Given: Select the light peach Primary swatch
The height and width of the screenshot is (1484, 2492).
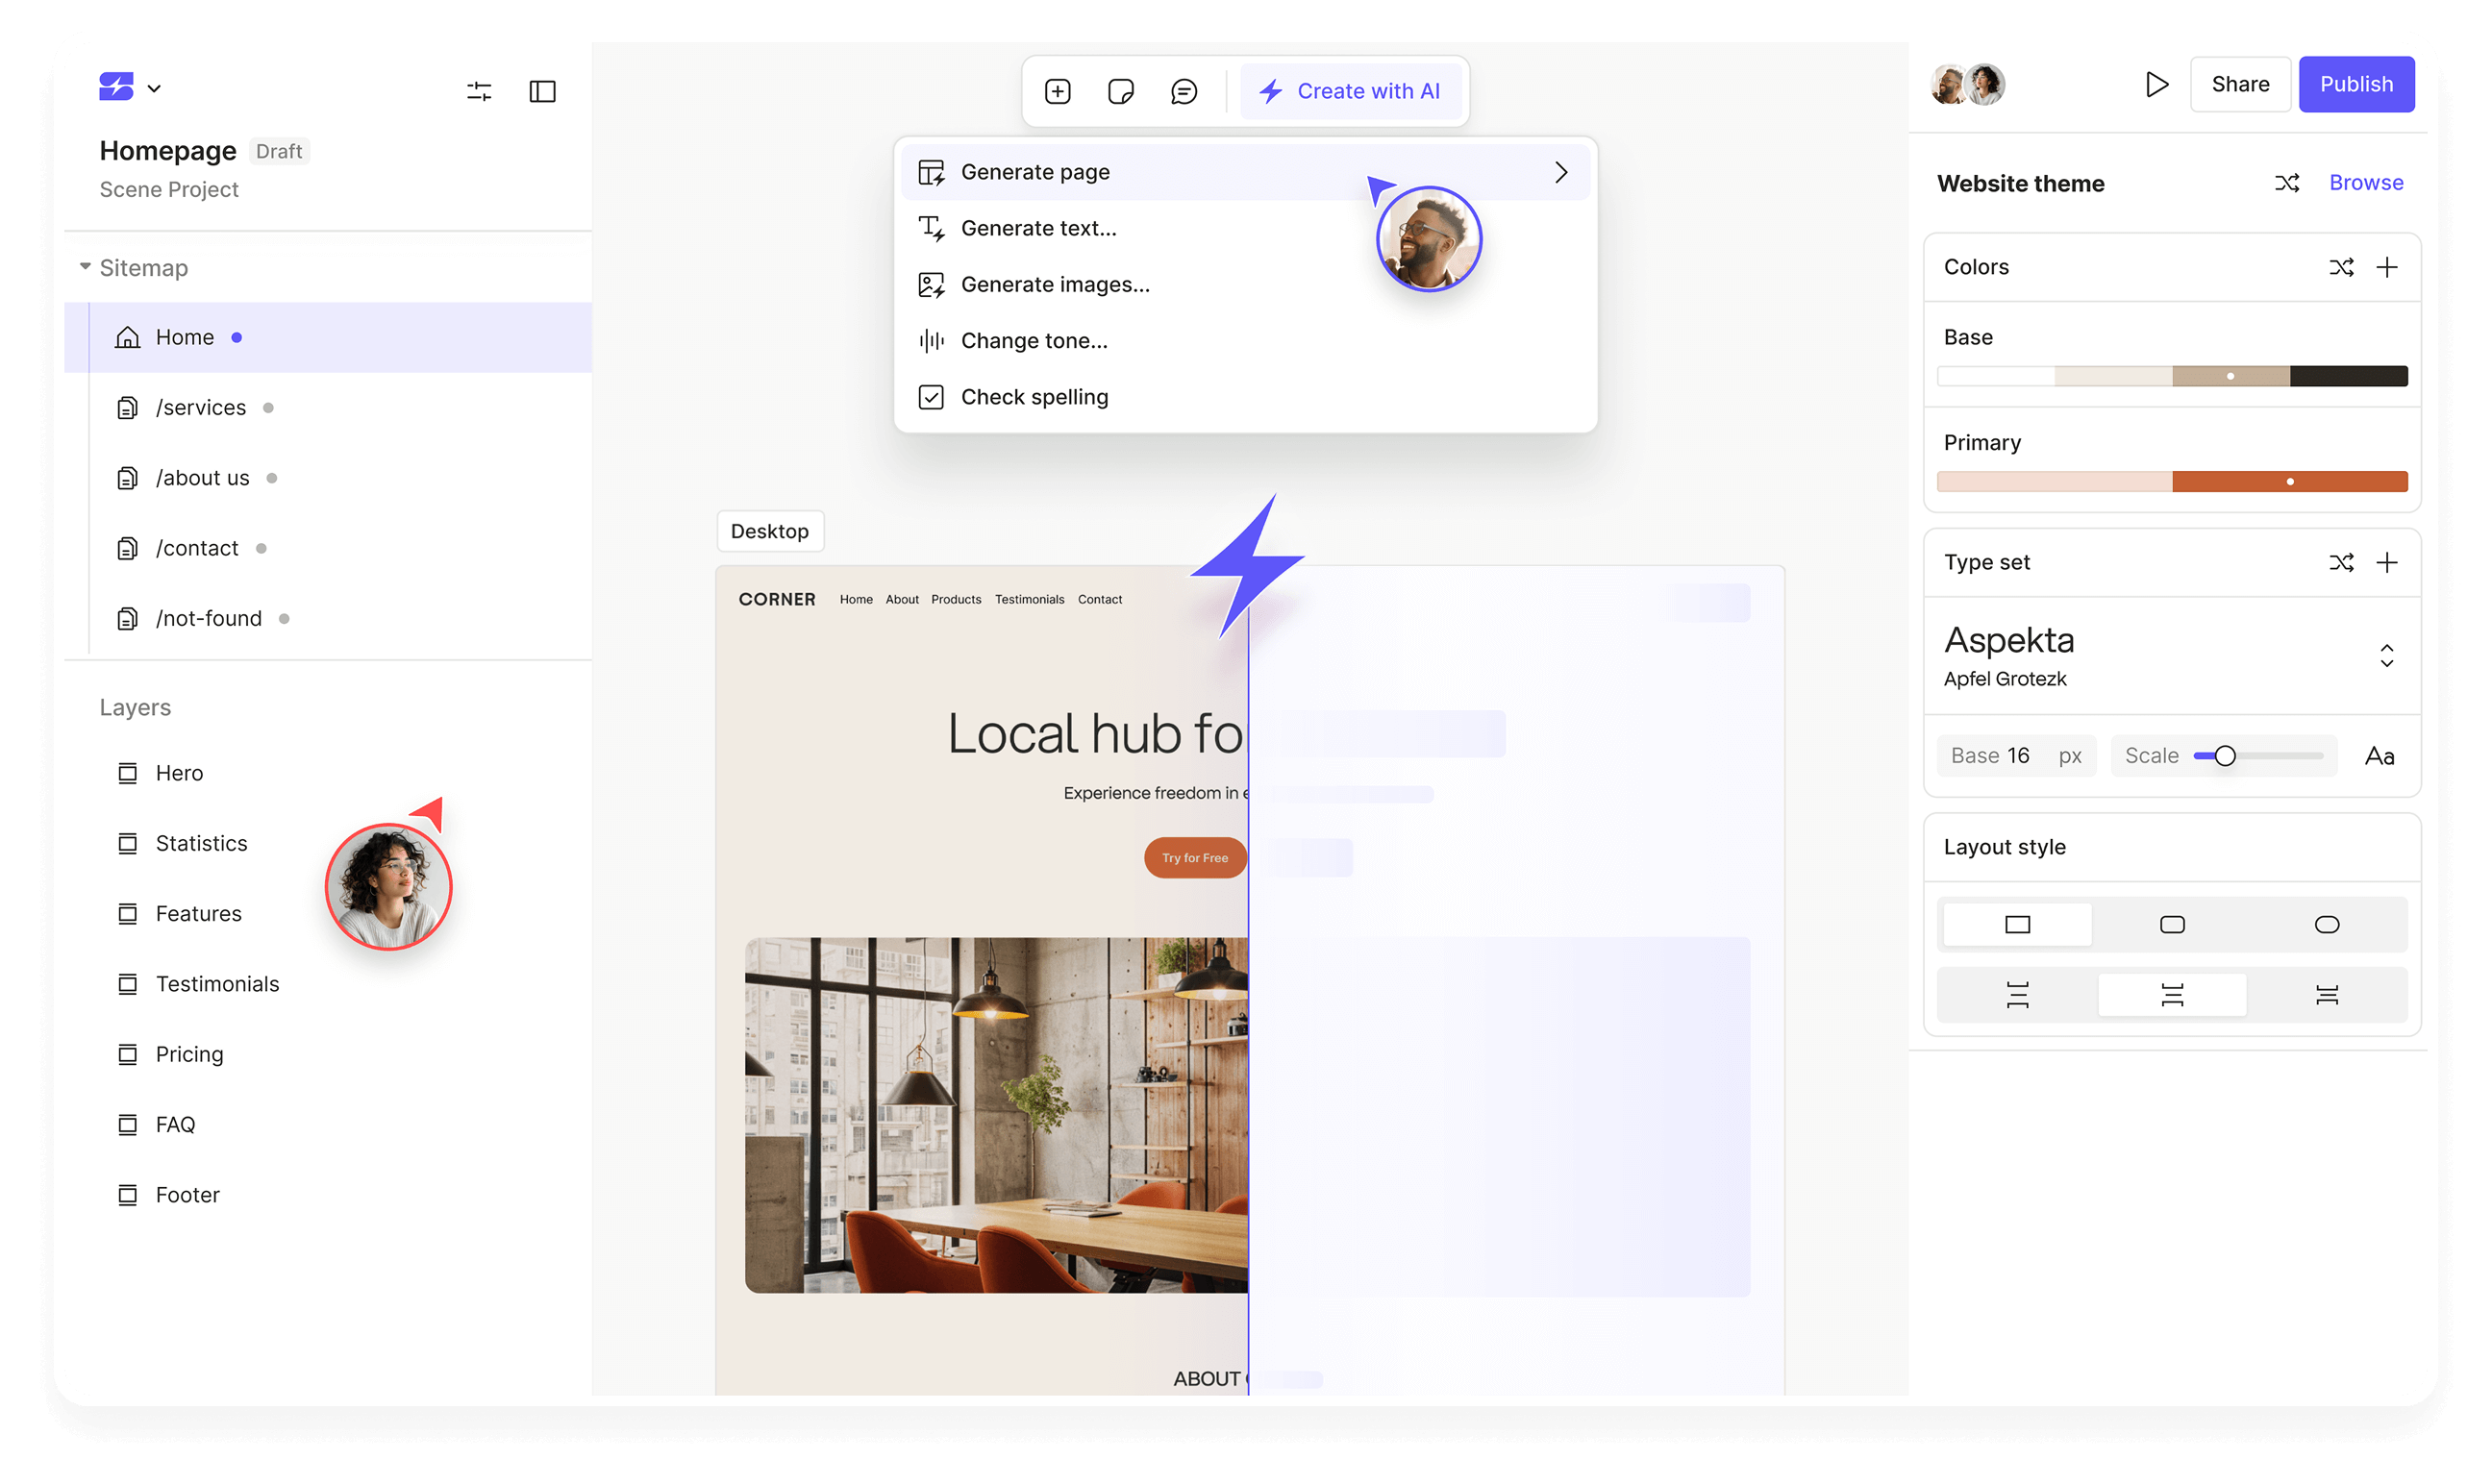Looking at the screenshot, I should coord(2054,481).
